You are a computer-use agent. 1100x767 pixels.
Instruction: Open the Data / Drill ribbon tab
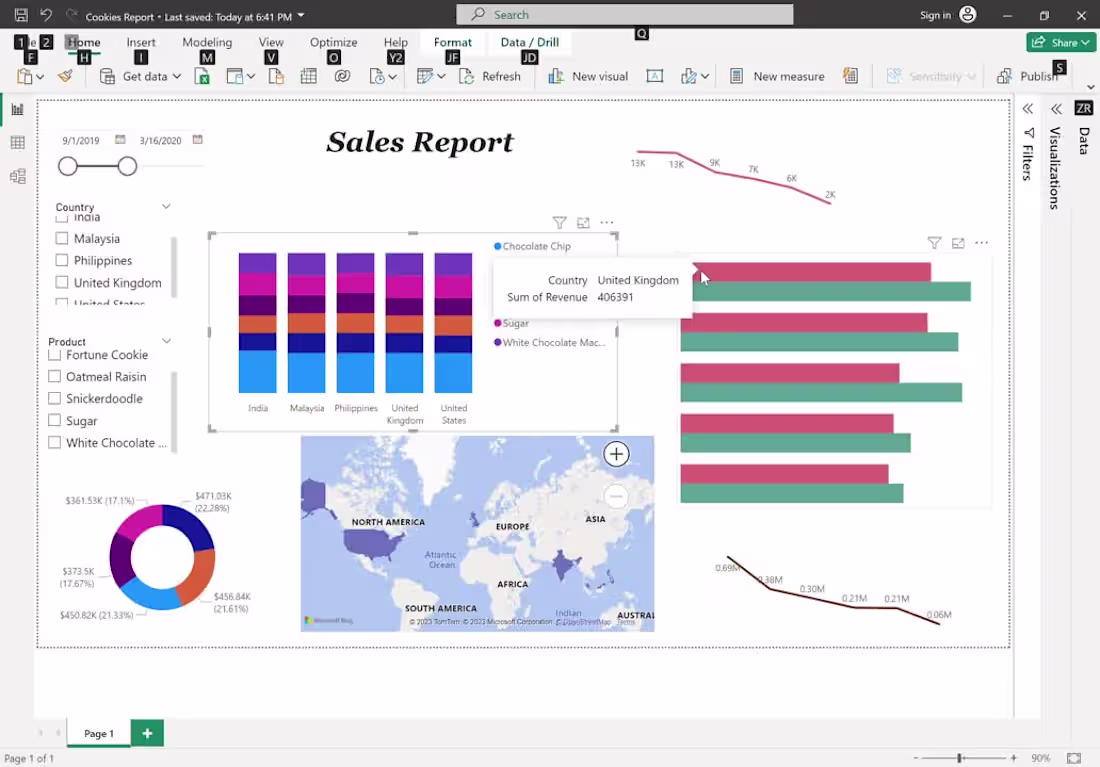(x=530, y=42)
